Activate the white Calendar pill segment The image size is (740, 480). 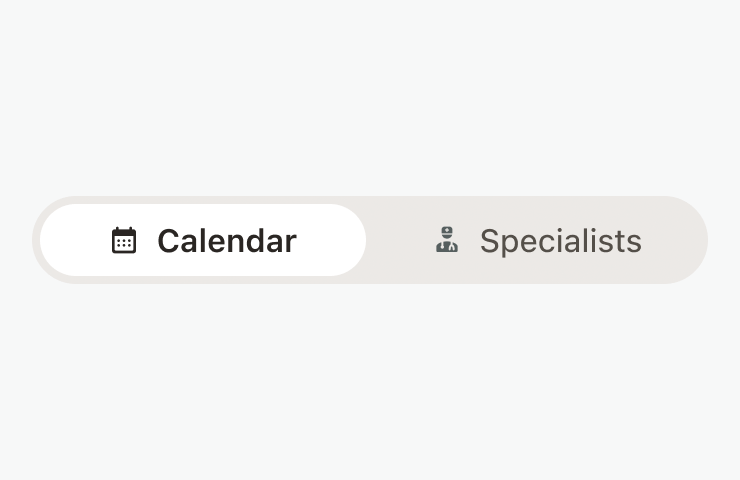(203, 240)
